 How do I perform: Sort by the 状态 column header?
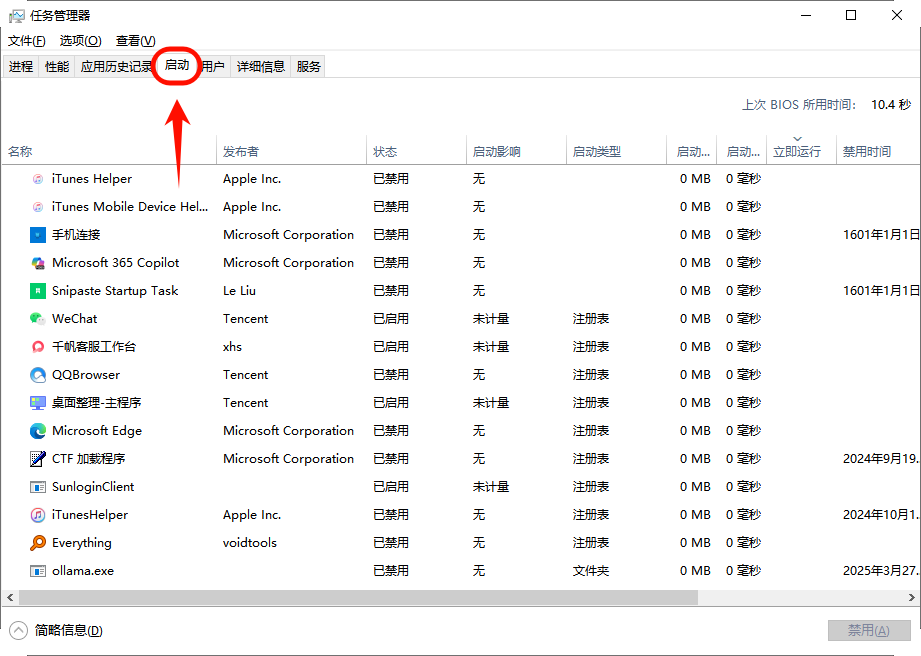[416, 152]
